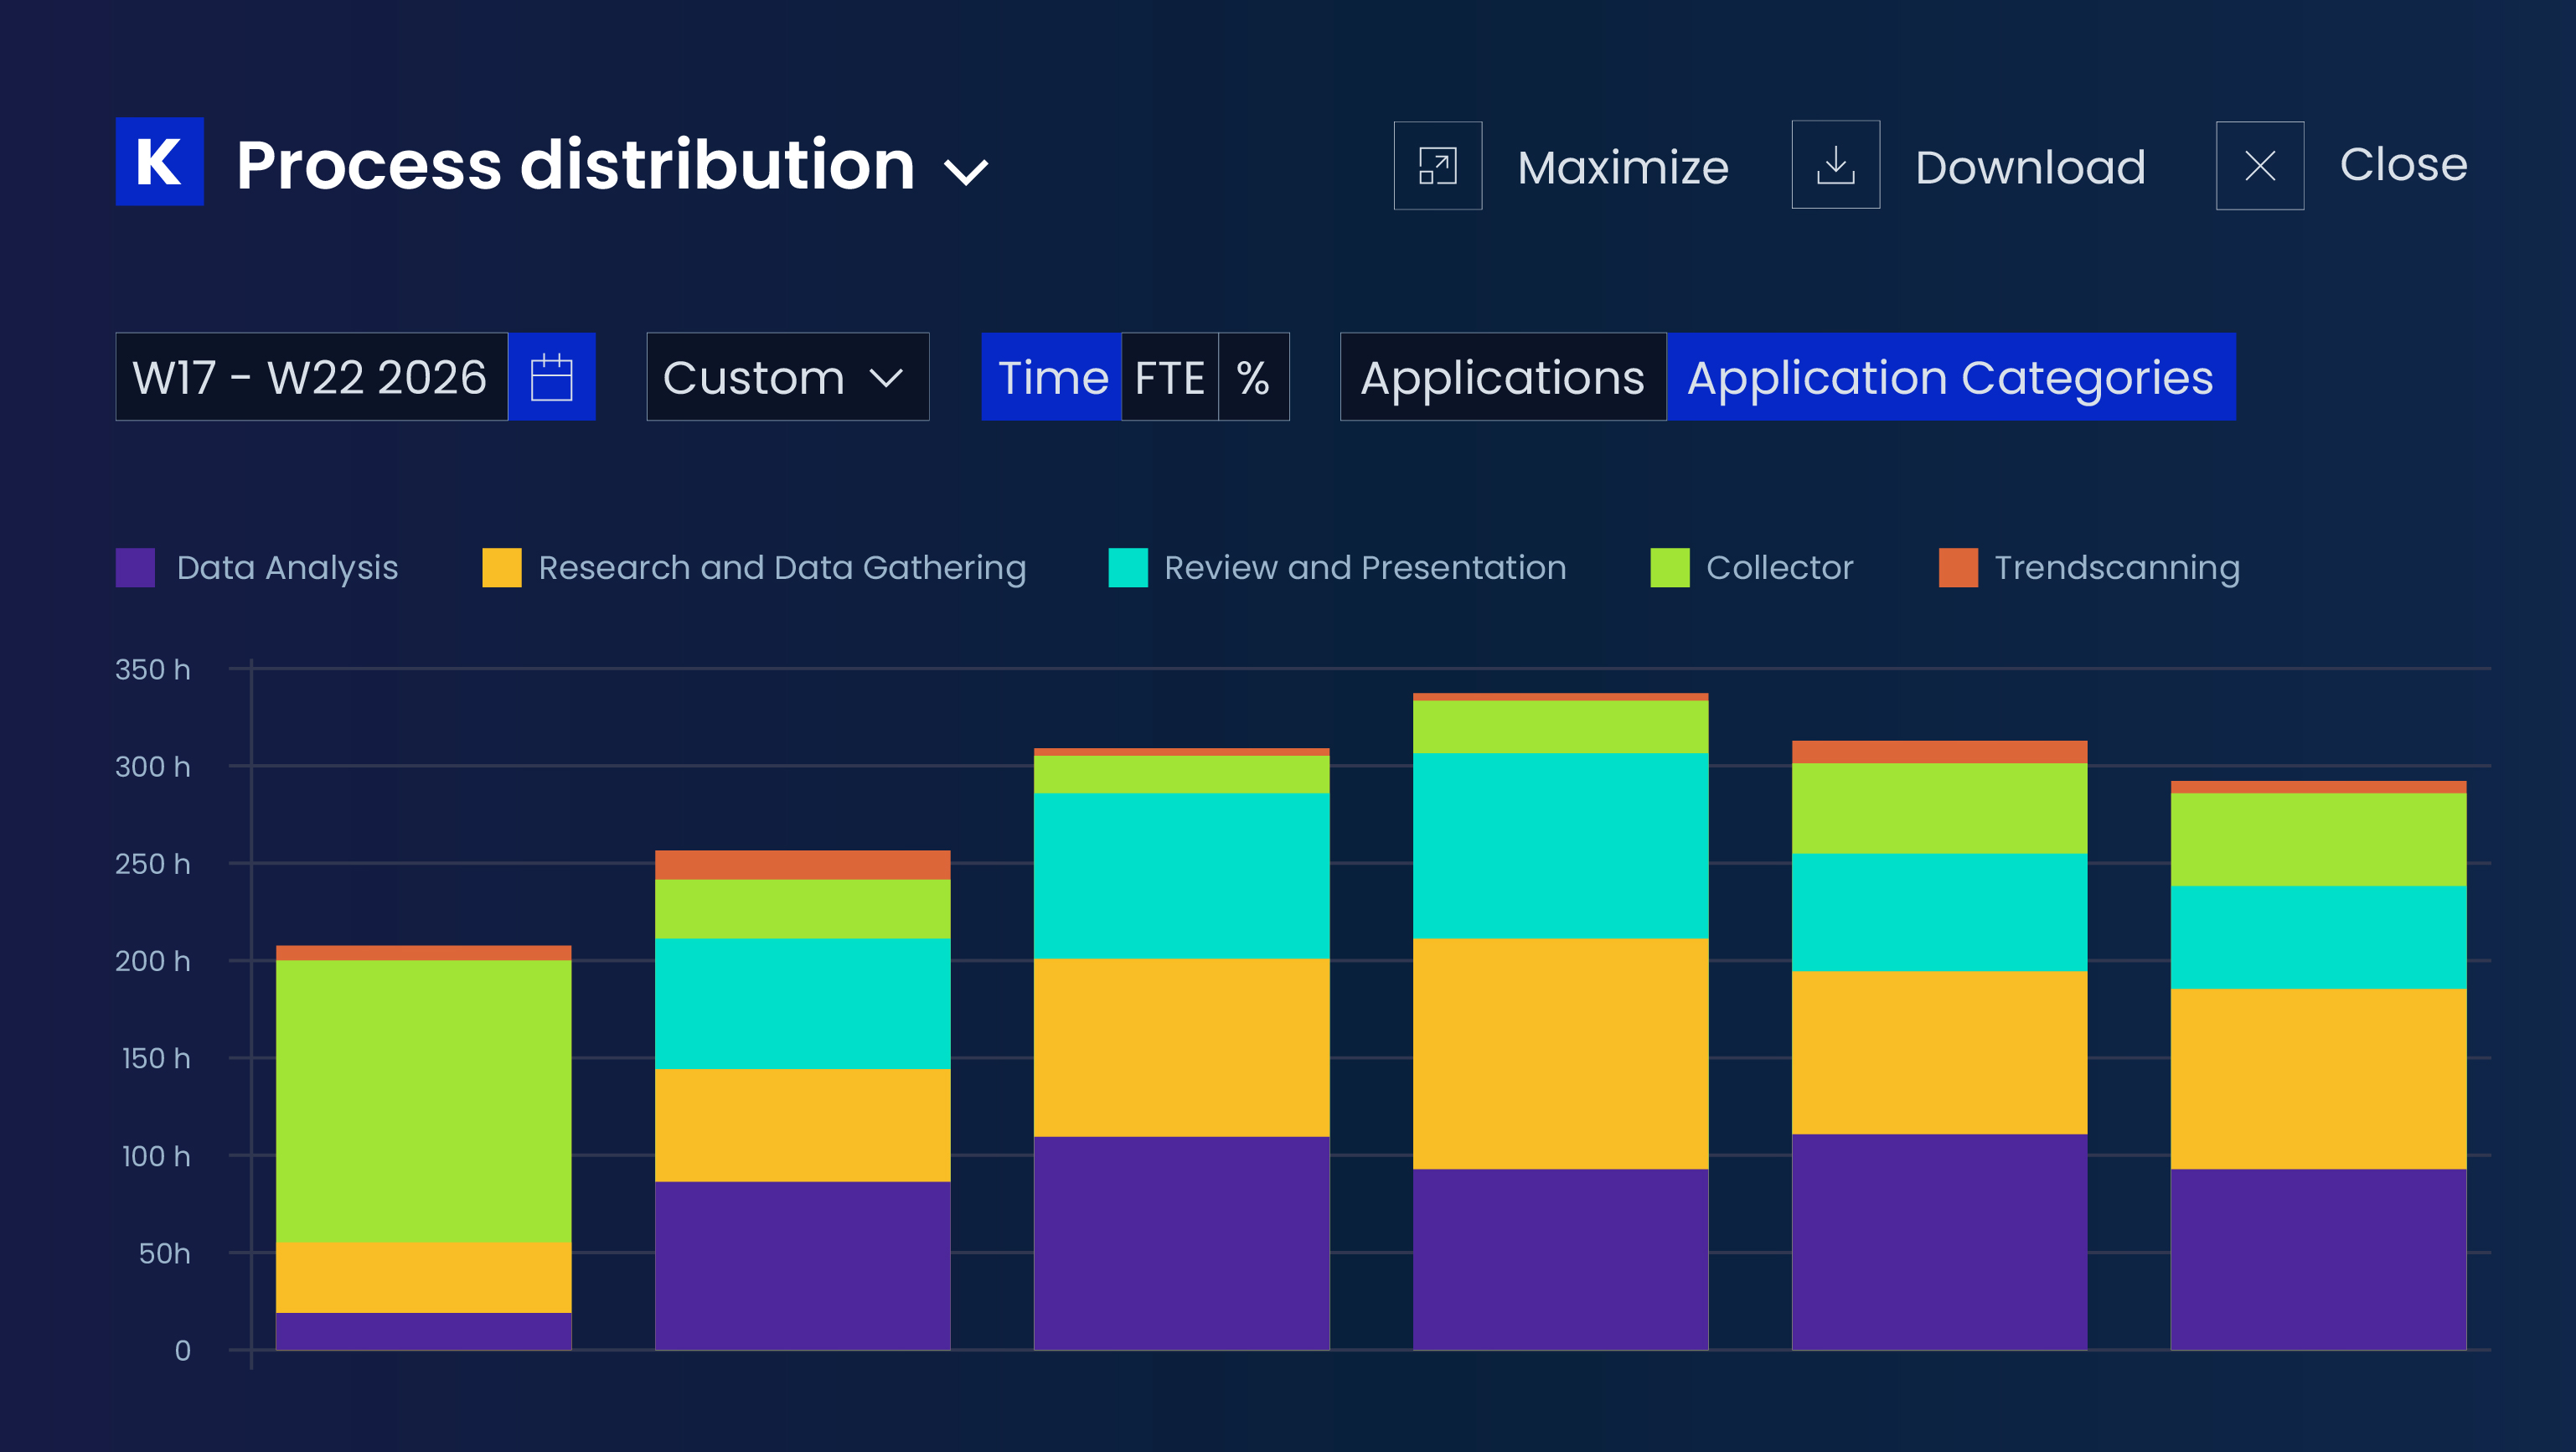Click the Data Analysis legend label
Image resolution: width=2576 pixels, height=1452 pixels.
point(287,568)
